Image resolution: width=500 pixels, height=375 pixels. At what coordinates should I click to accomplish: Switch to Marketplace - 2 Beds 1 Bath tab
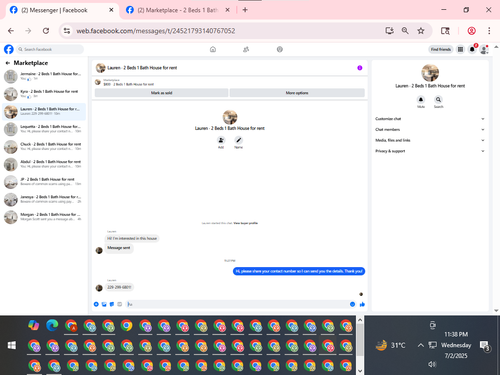coord(178,10)
